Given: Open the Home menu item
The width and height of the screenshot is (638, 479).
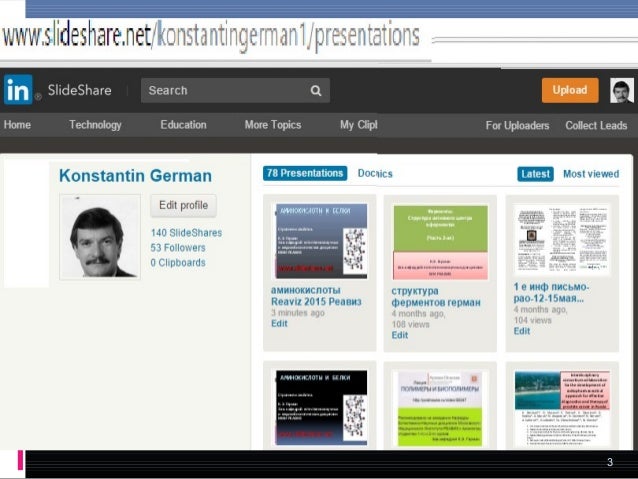Looking at the screenshot, I should 18,125.
